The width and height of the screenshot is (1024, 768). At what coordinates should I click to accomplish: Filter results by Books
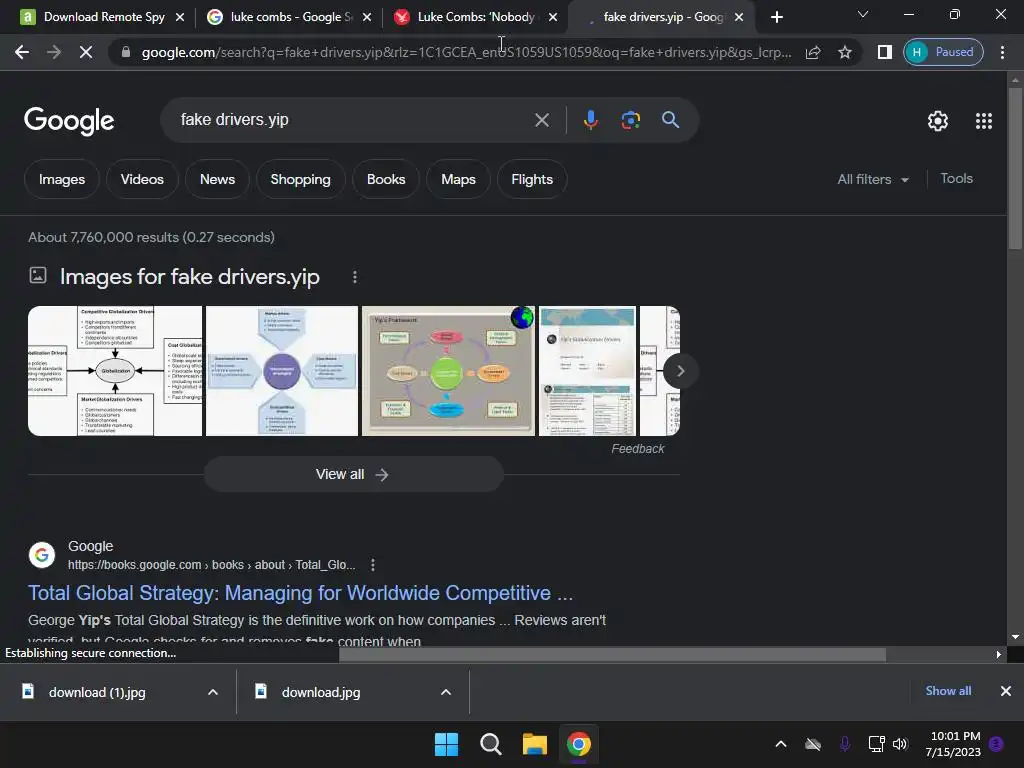pyautogui.click(x=386, y=179)
